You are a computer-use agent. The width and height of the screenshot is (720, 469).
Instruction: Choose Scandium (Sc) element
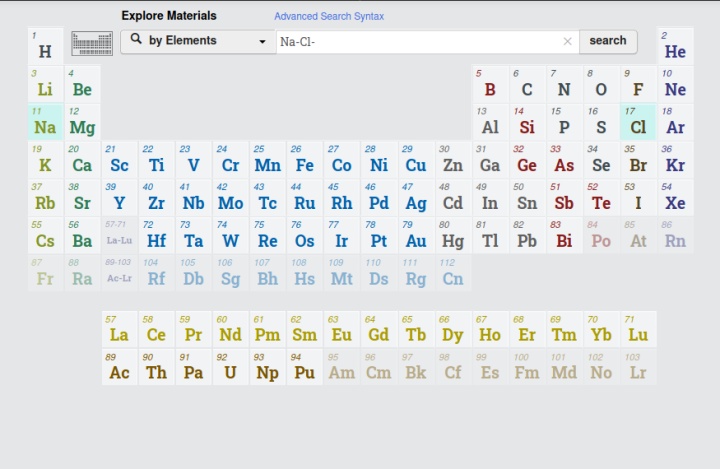119,160
